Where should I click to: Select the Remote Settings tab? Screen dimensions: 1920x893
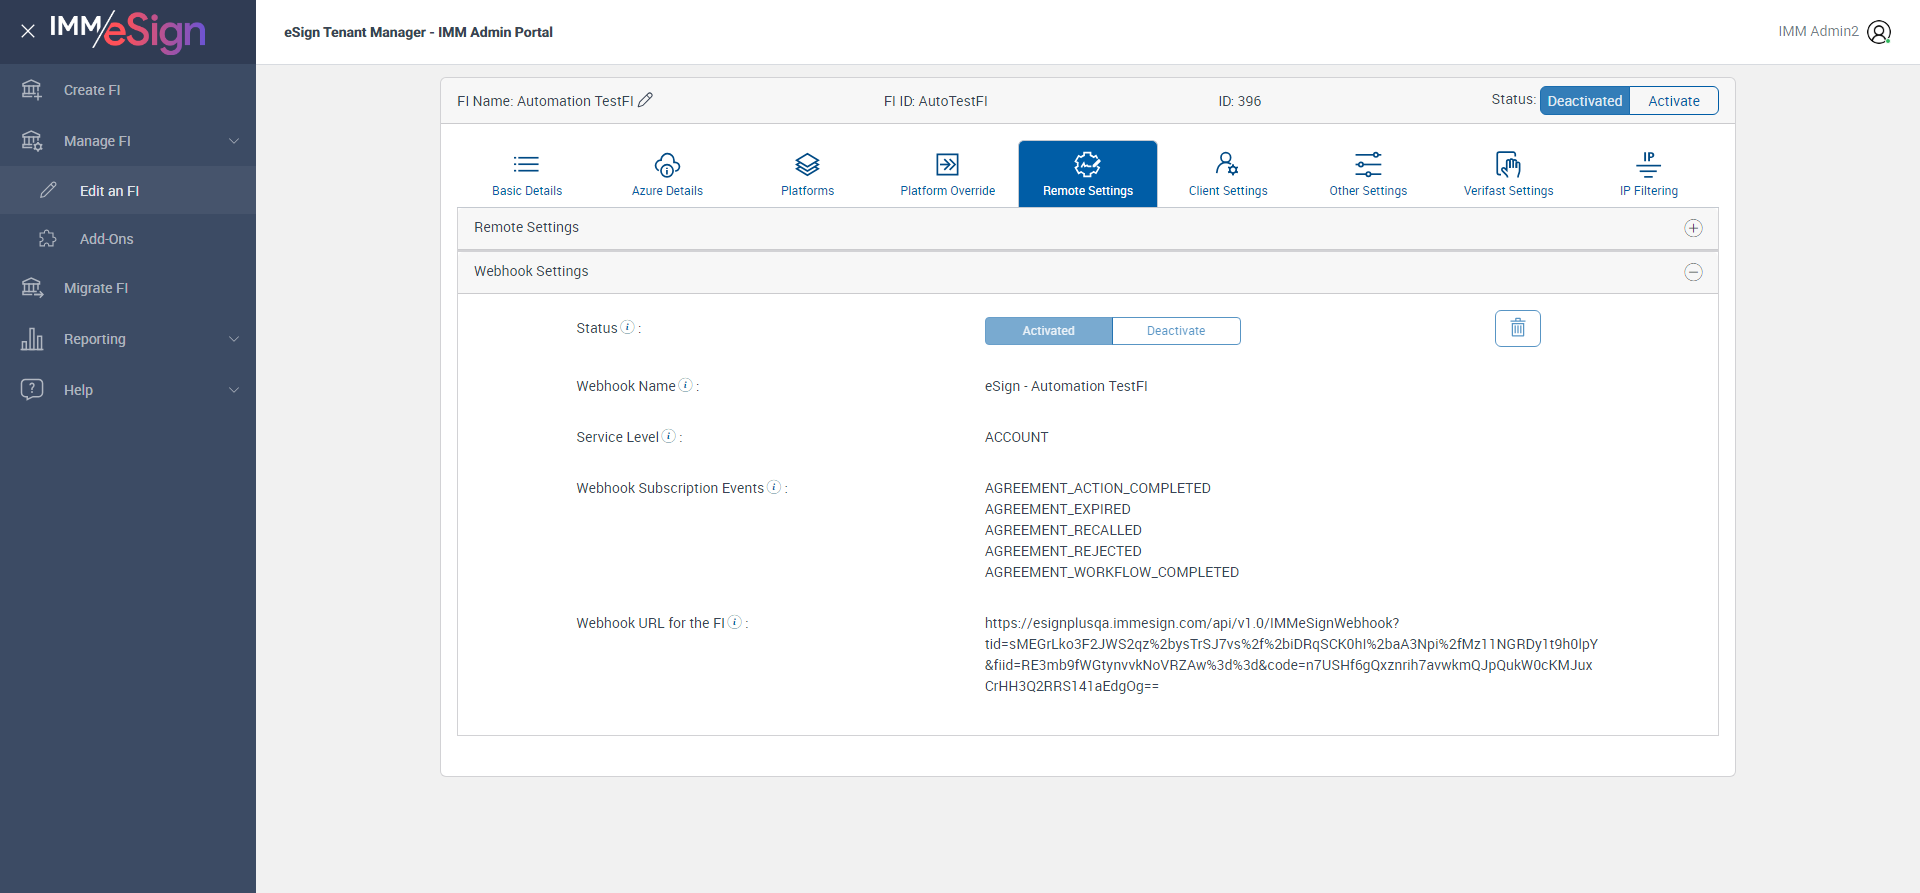click(x=1088, y=174)
